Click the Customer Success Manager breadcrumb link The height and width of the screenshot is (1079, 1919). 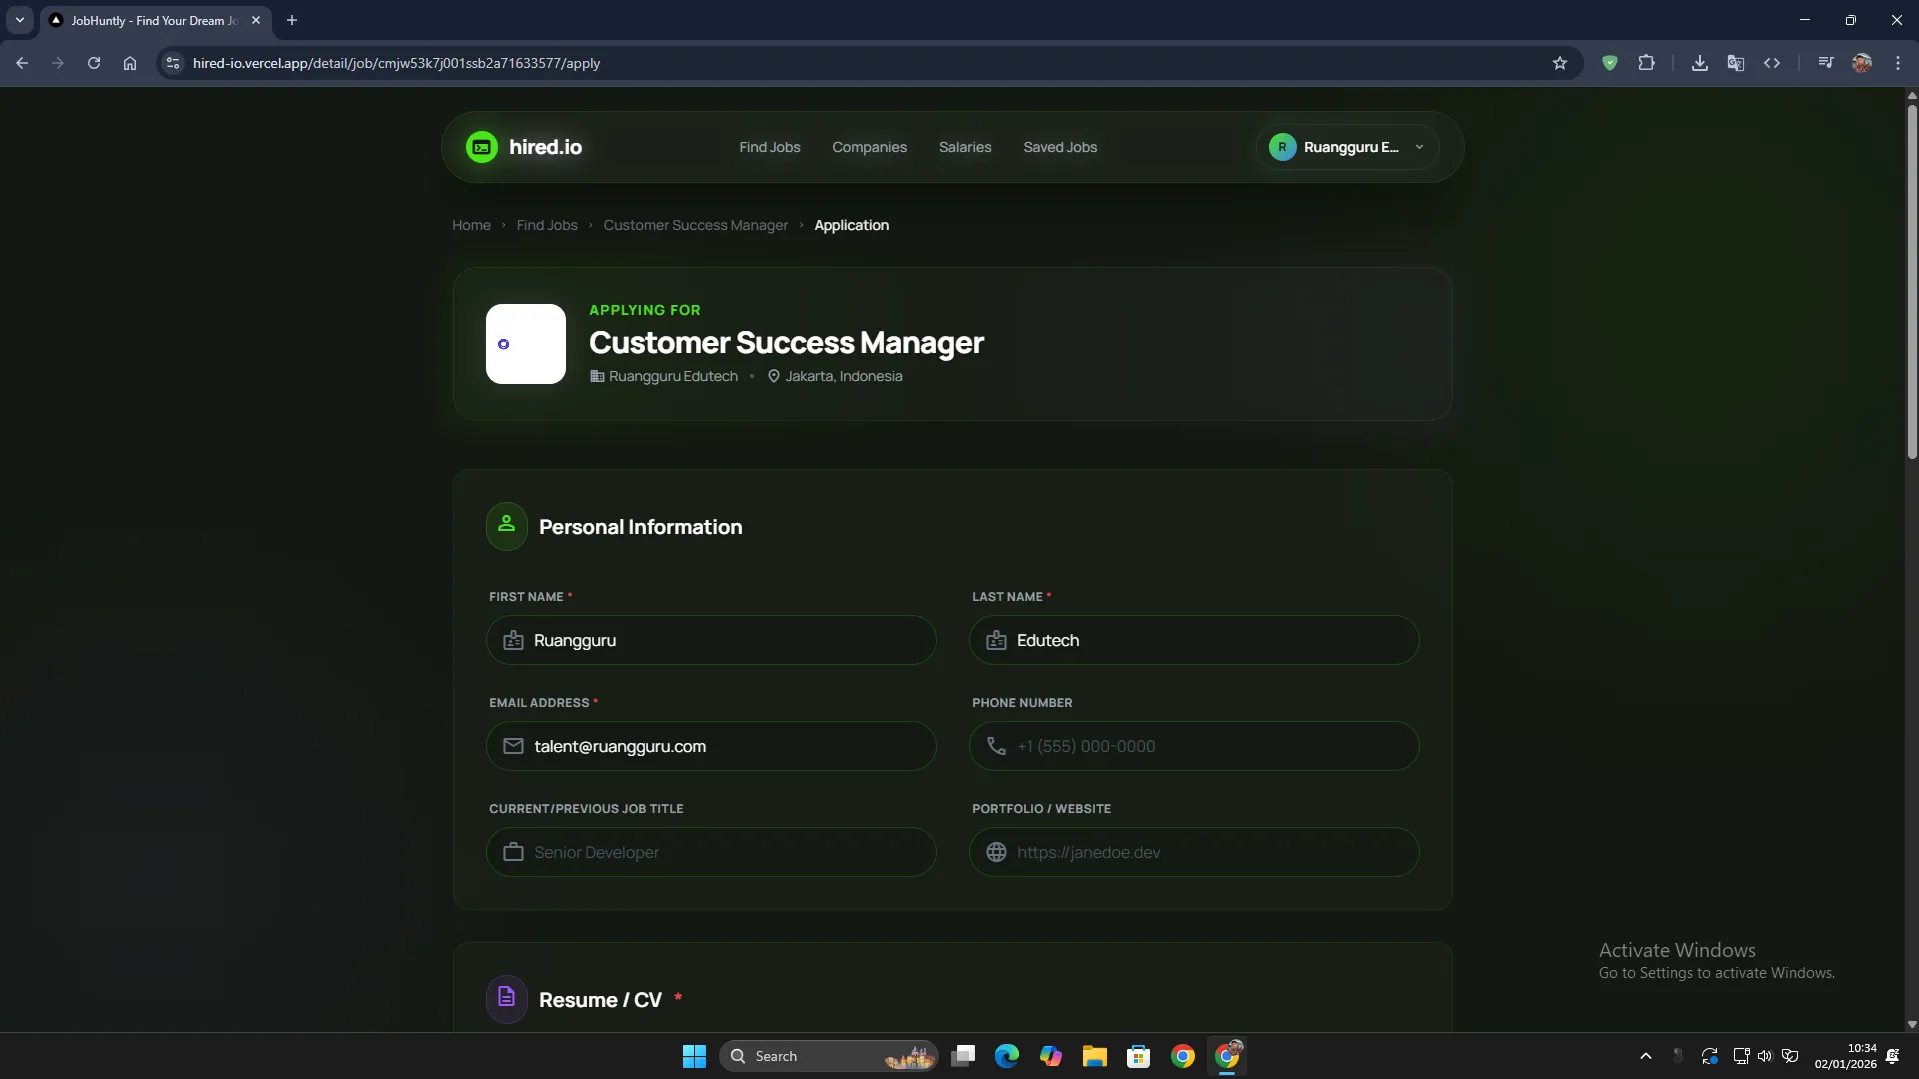695,225
